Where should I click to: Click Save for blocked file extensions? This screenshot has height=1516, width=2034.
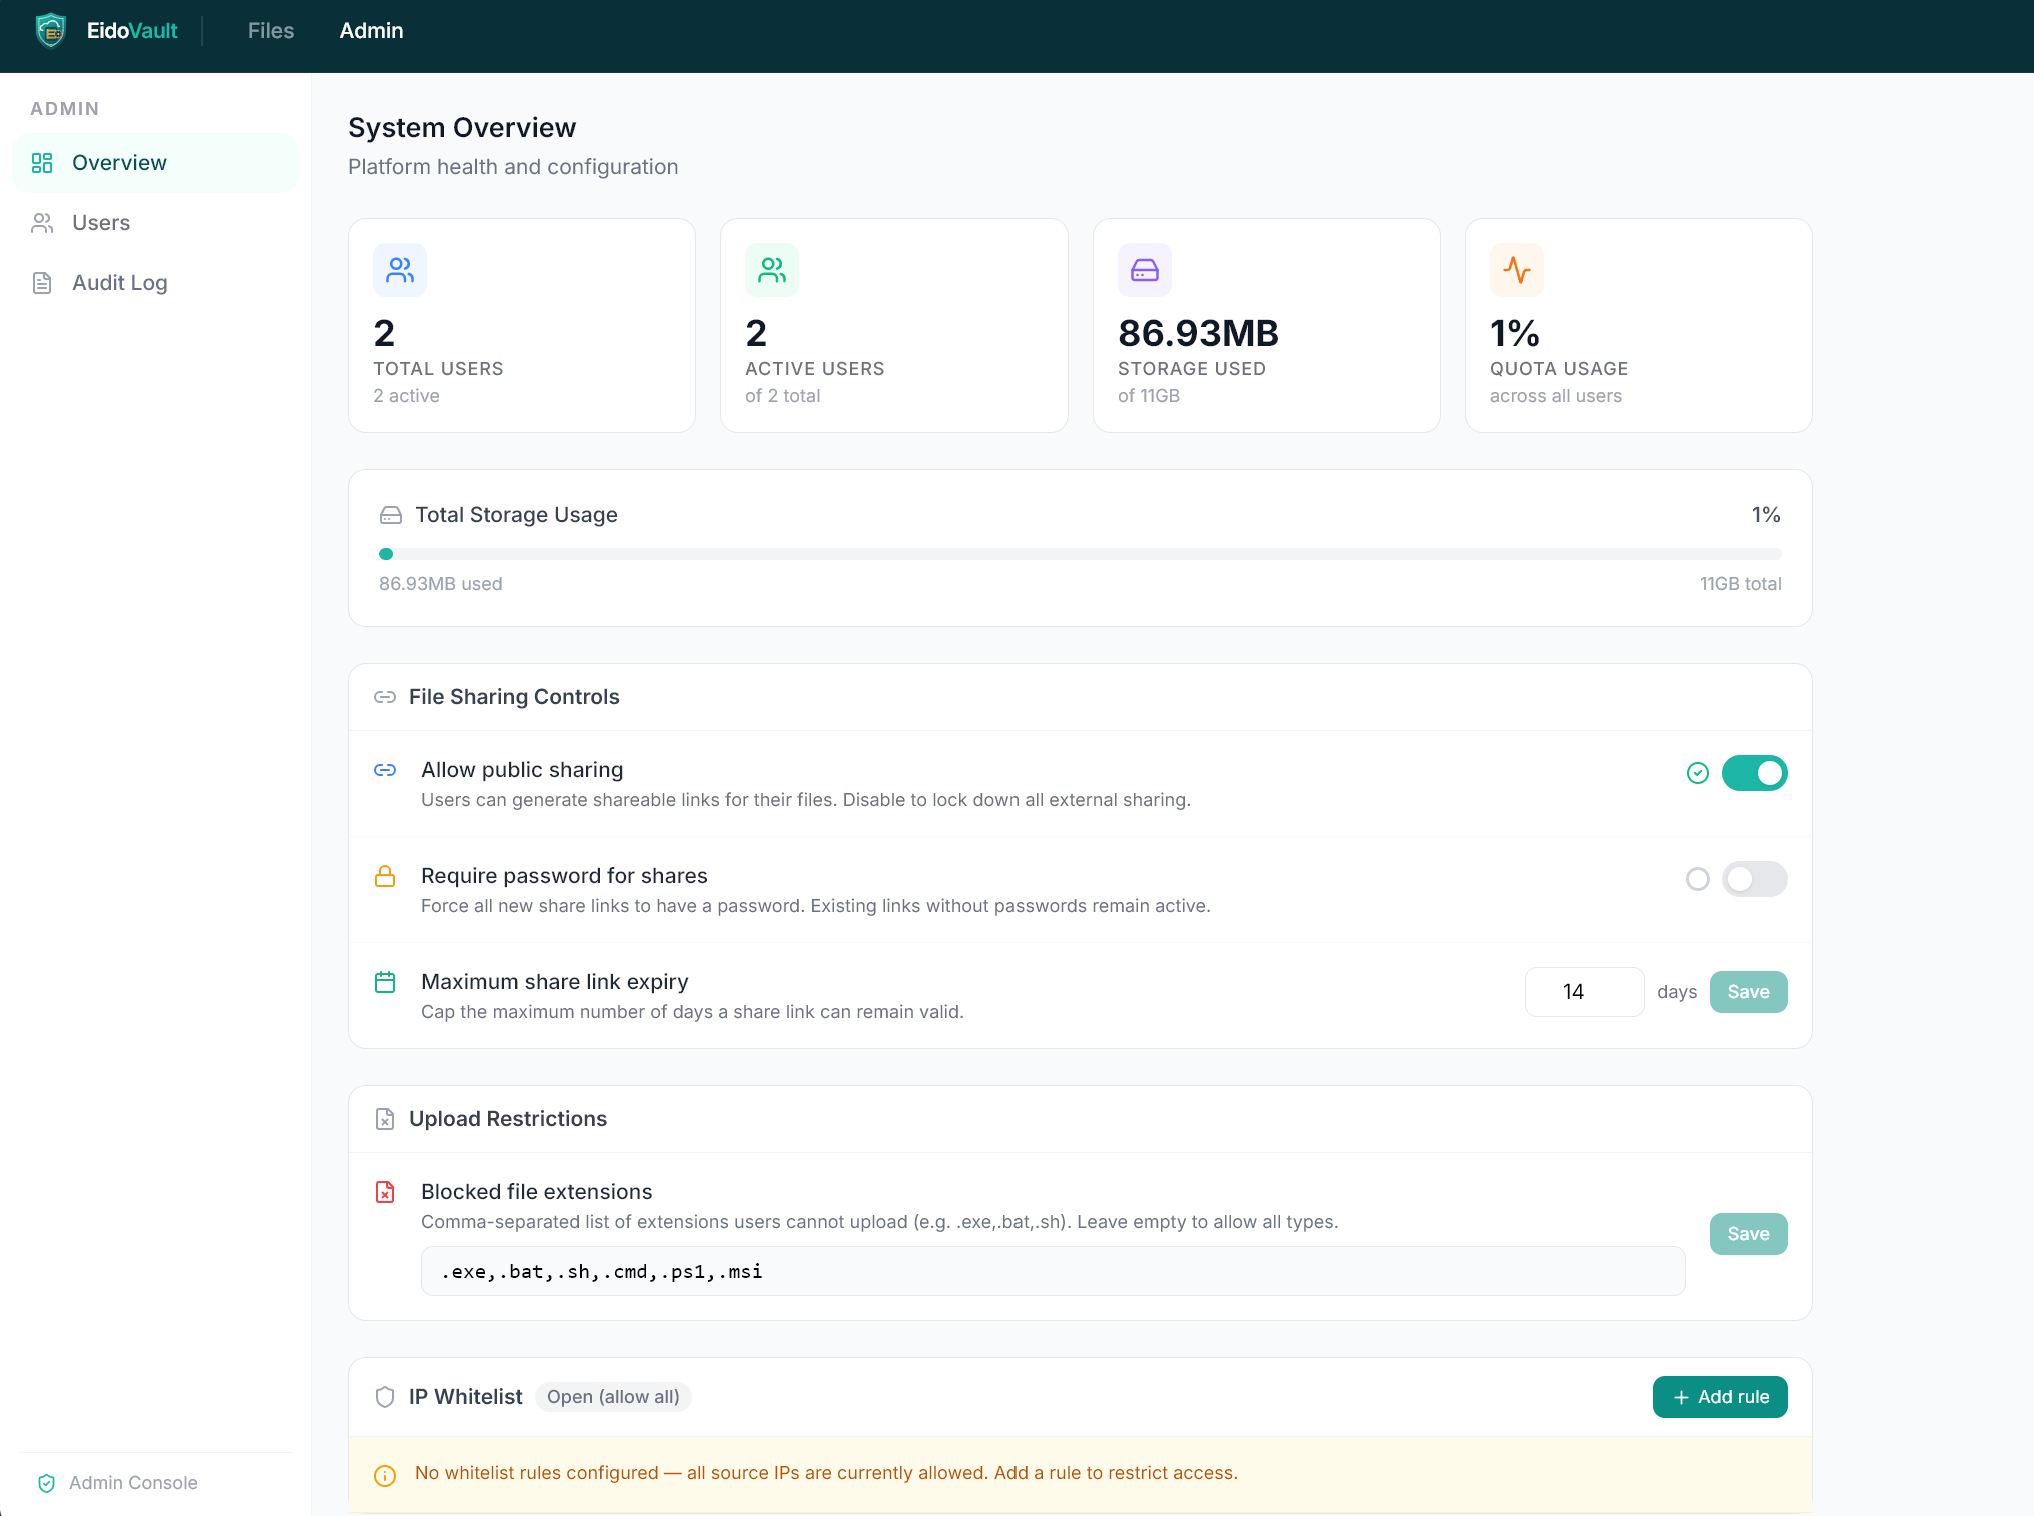[x=1749, y=1234]
